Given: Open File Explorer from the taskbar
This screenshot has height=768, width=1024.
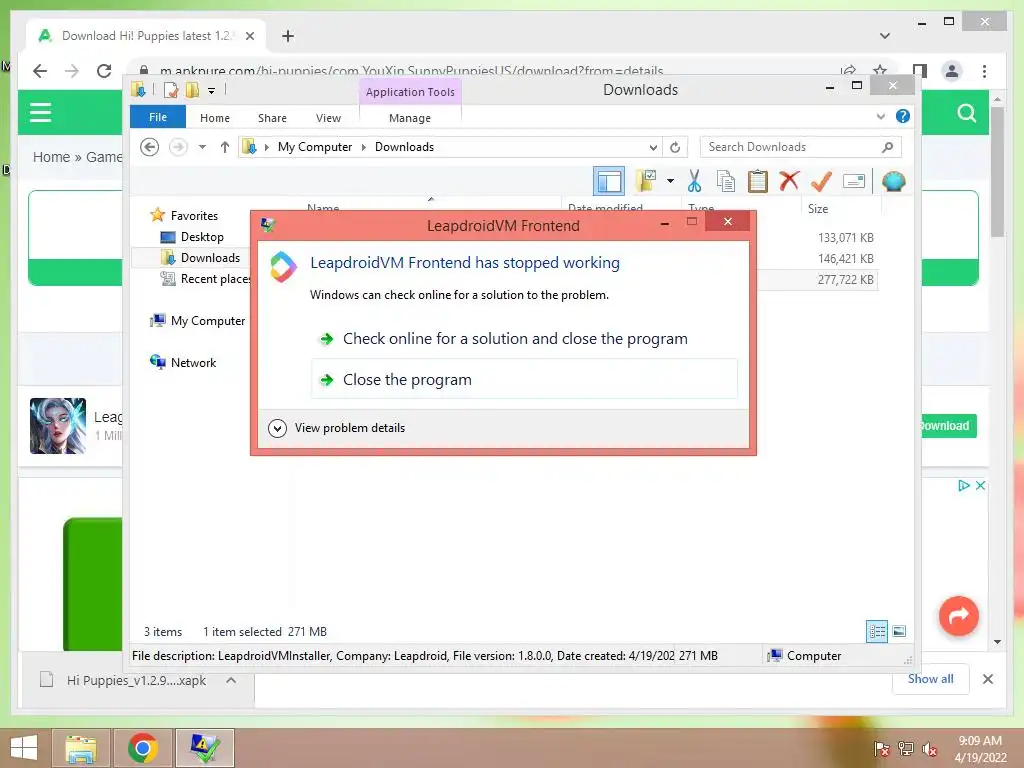Looking at the screenshot, I should coord(80,748).
